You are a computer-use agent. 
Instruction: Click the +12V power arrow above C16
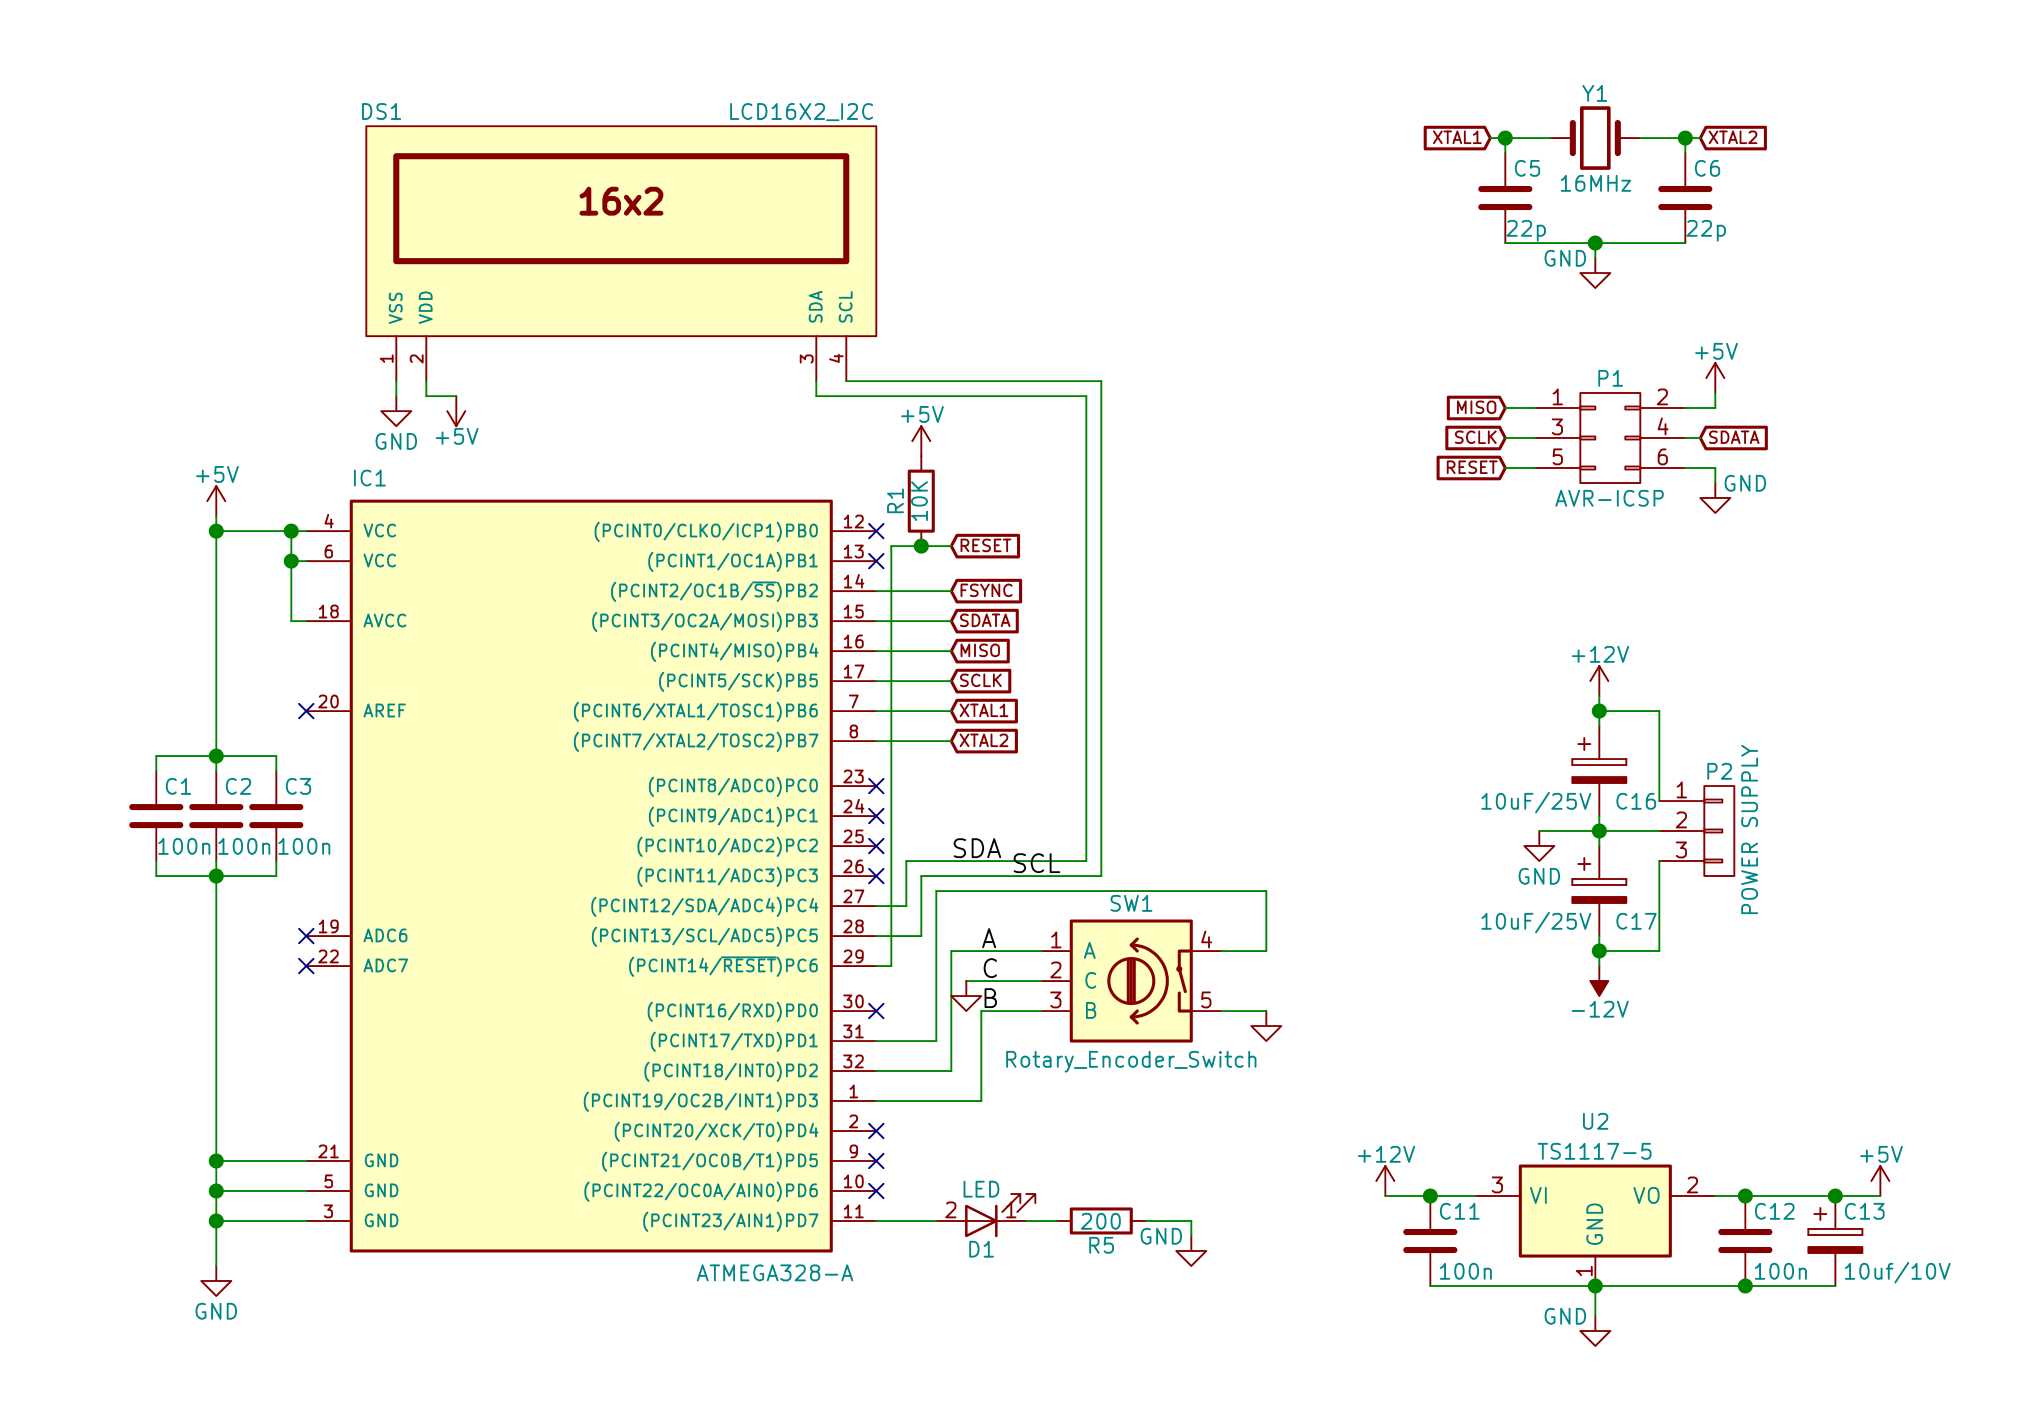coord(1599,678)
